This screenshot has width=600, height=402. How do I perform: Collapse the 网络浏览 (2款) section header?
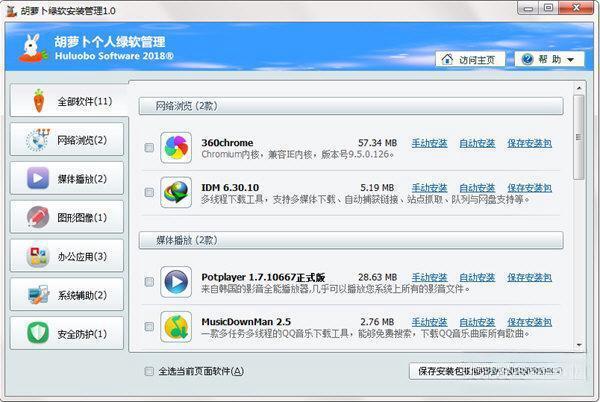point(351,106)
